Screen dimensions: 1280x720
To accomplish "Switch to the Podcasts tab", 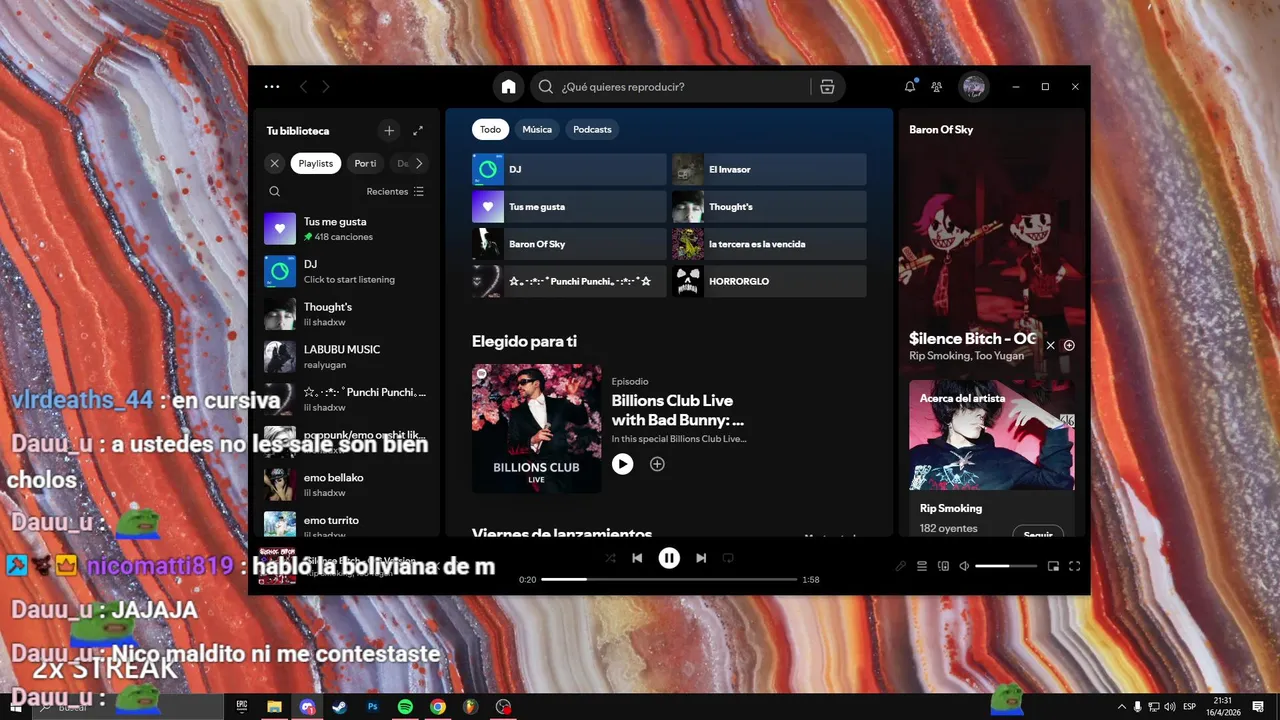I will click(592, 129).
